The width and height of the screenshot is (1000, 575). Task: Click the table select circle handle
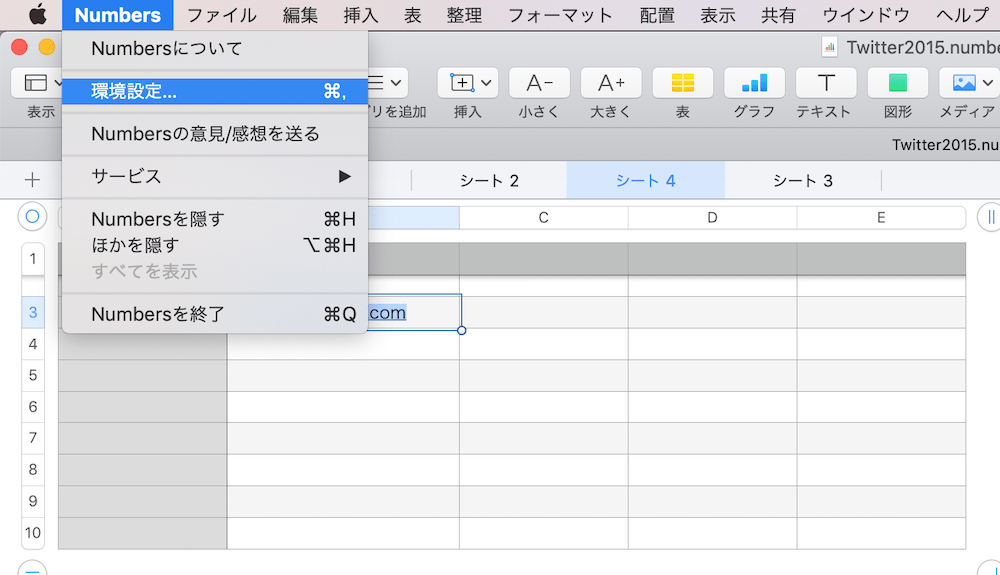[33, 217]
